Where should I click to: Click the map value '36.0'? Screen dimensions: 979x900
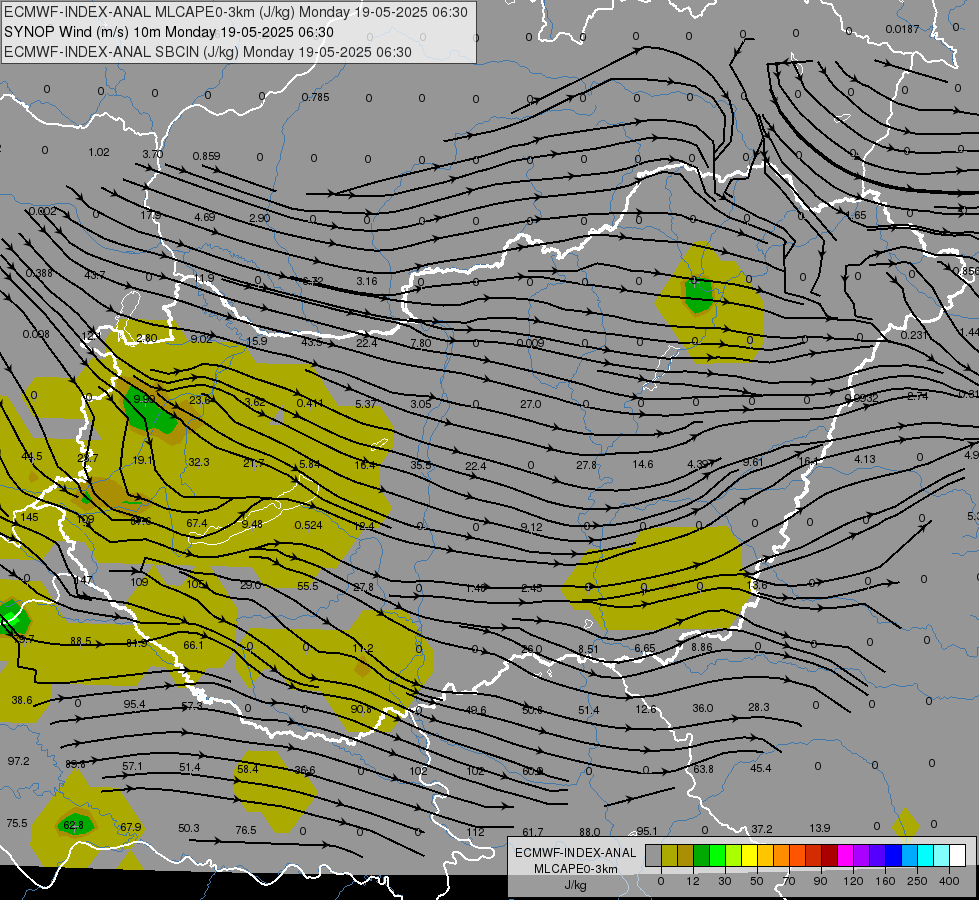(x=702, y=708)
